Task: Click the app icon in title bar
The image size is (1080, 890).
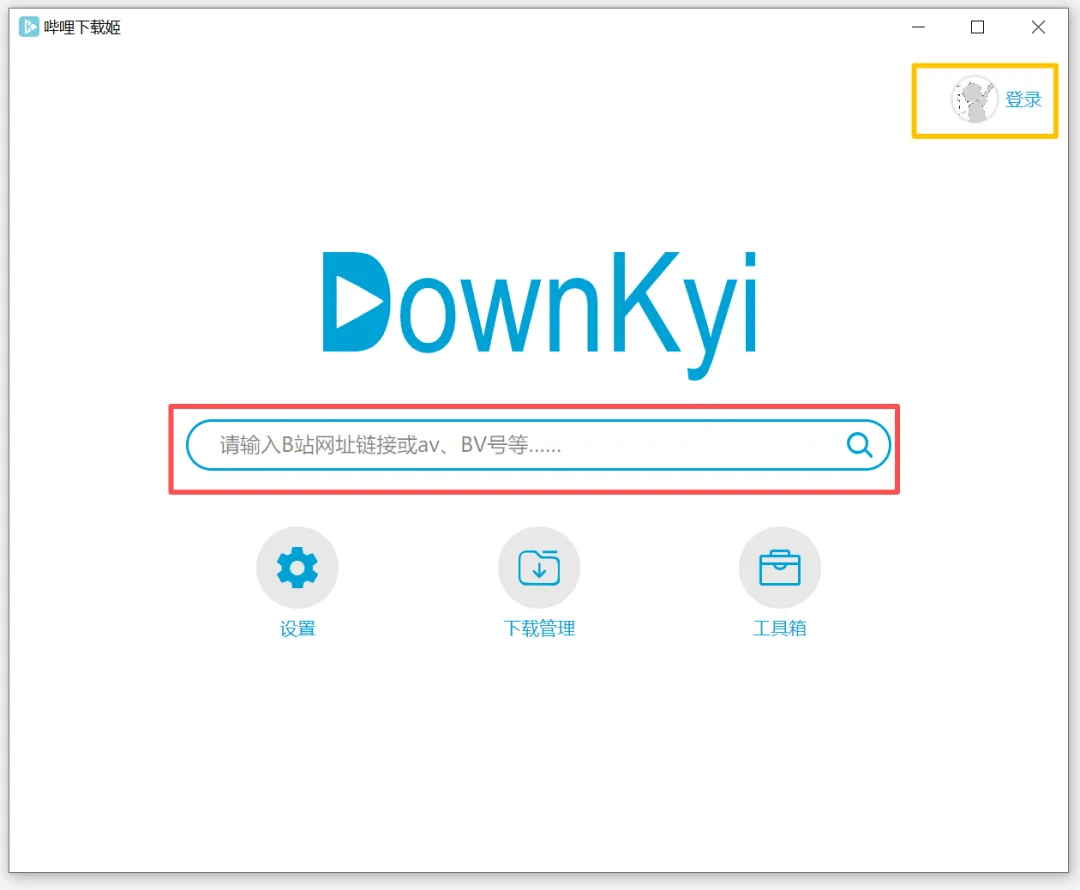Action: pyautogui.click(x=29, y=27)
